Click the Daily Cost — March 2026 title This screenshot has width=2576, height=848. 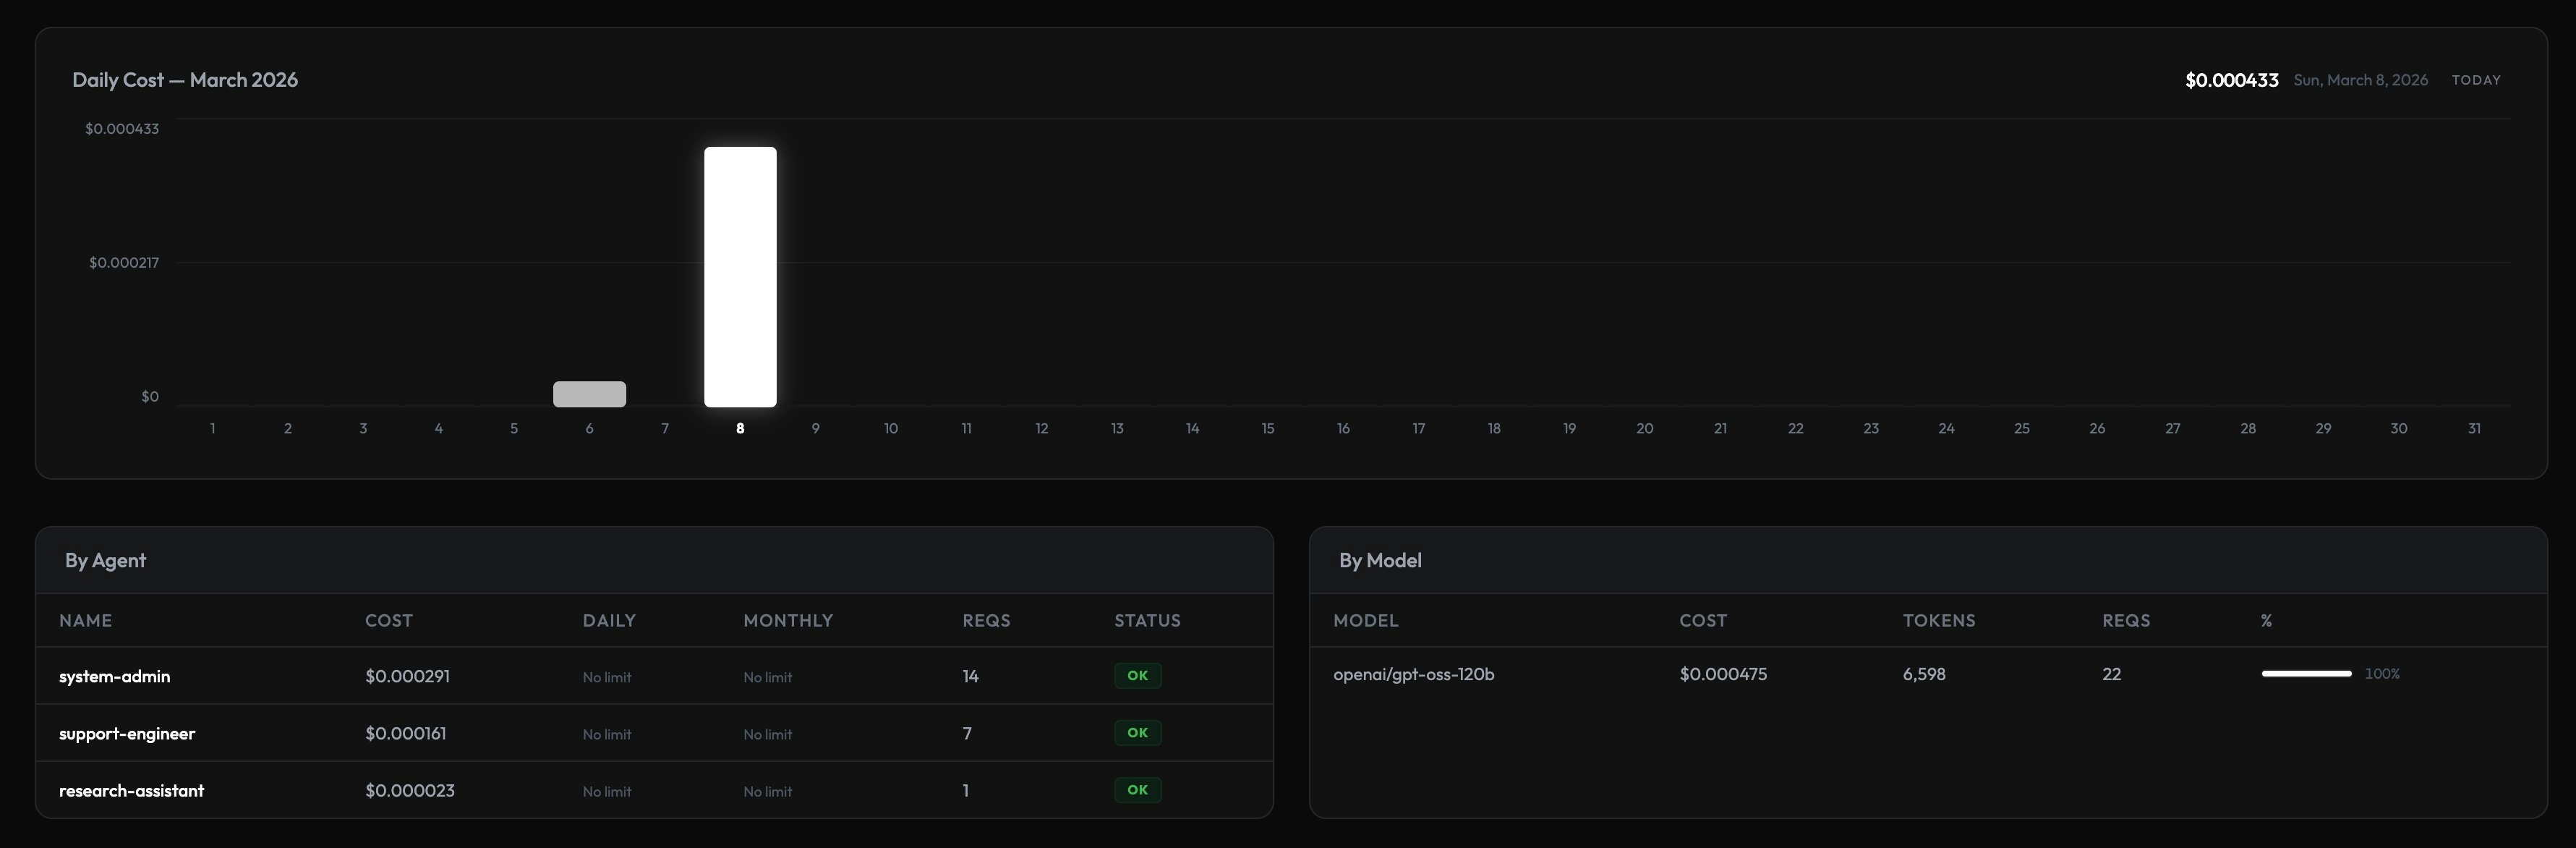point(185,79)
